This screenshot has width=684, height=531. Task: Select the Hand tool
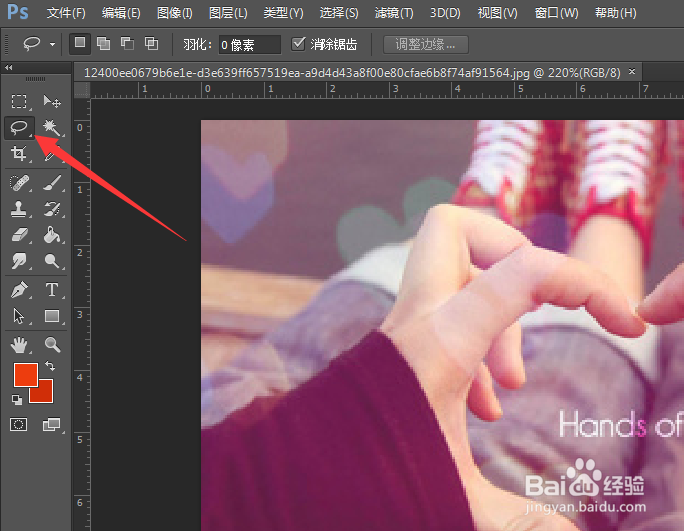click(19, 345)
